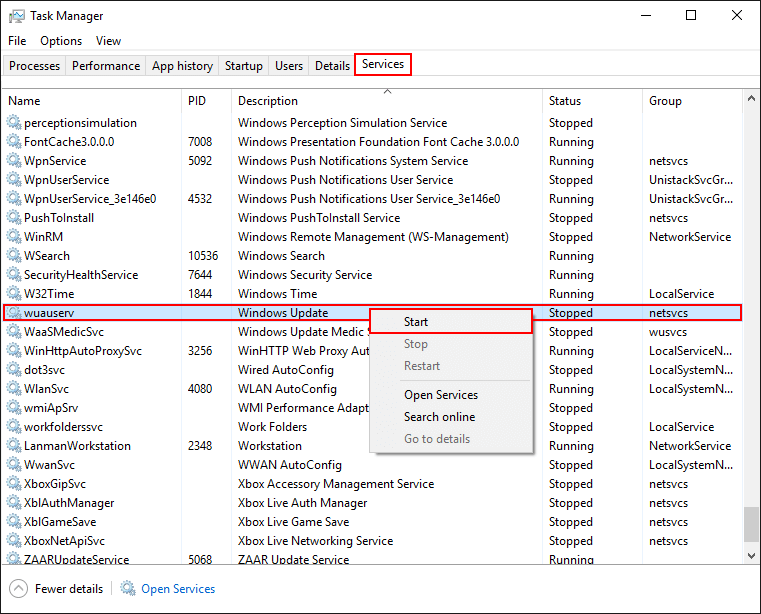Select the WpnUserService_3e146e0 row
This screenshot has width=761, height=614.
click(372, 199)
